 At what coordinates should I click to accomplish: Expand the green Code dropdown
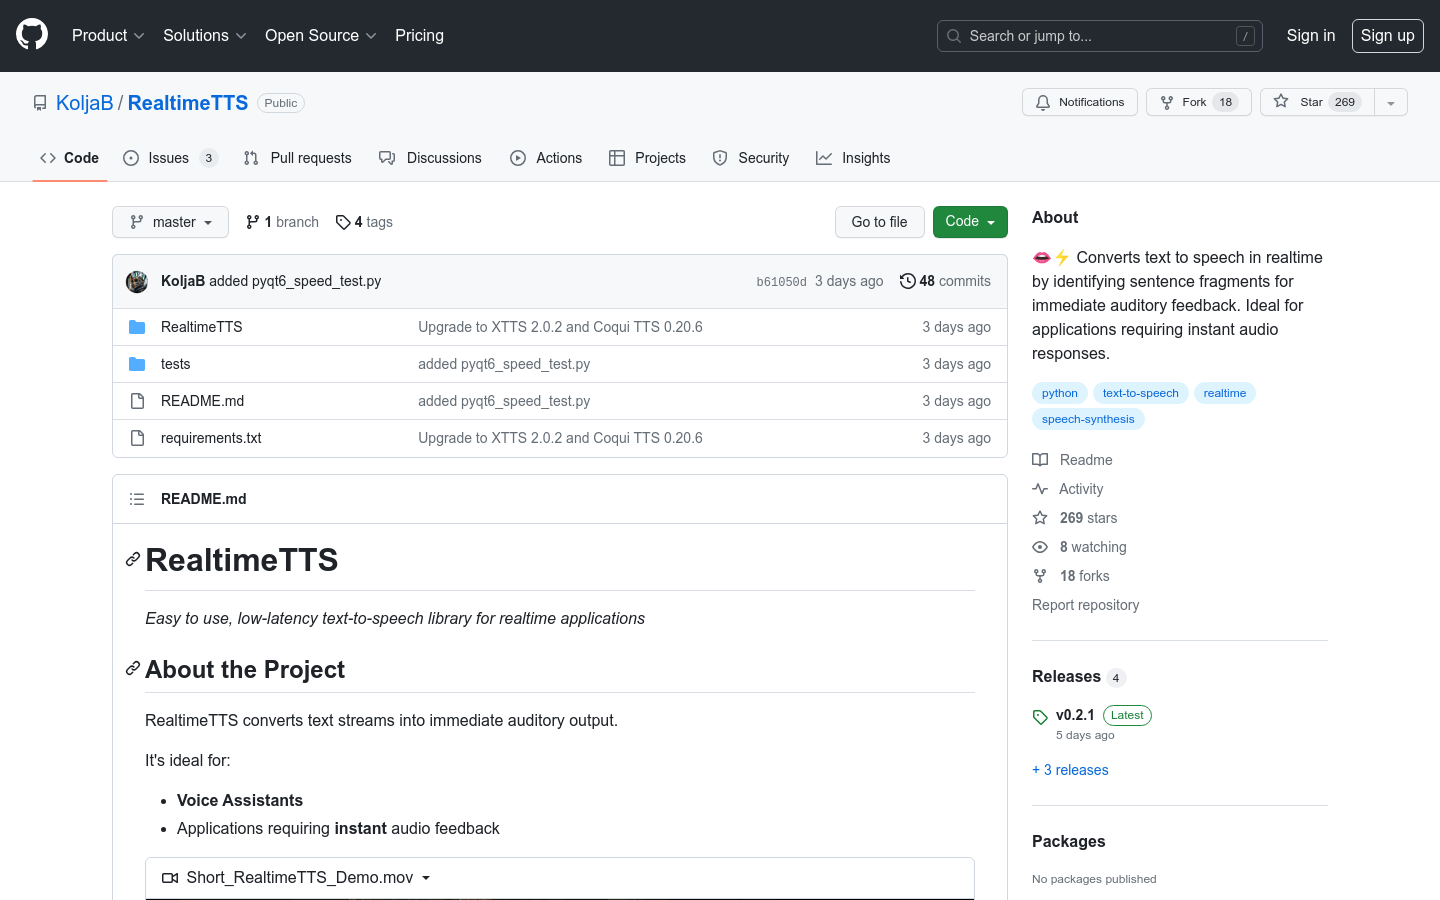click(969, 222)
